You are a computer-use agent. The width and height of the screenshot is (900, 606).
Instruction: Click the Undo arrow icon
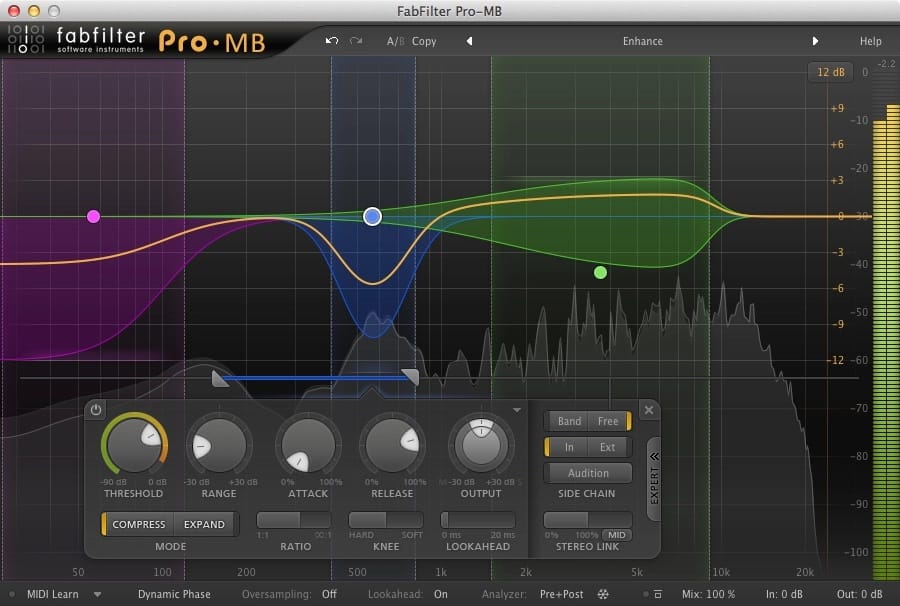(x=331, y=41)
